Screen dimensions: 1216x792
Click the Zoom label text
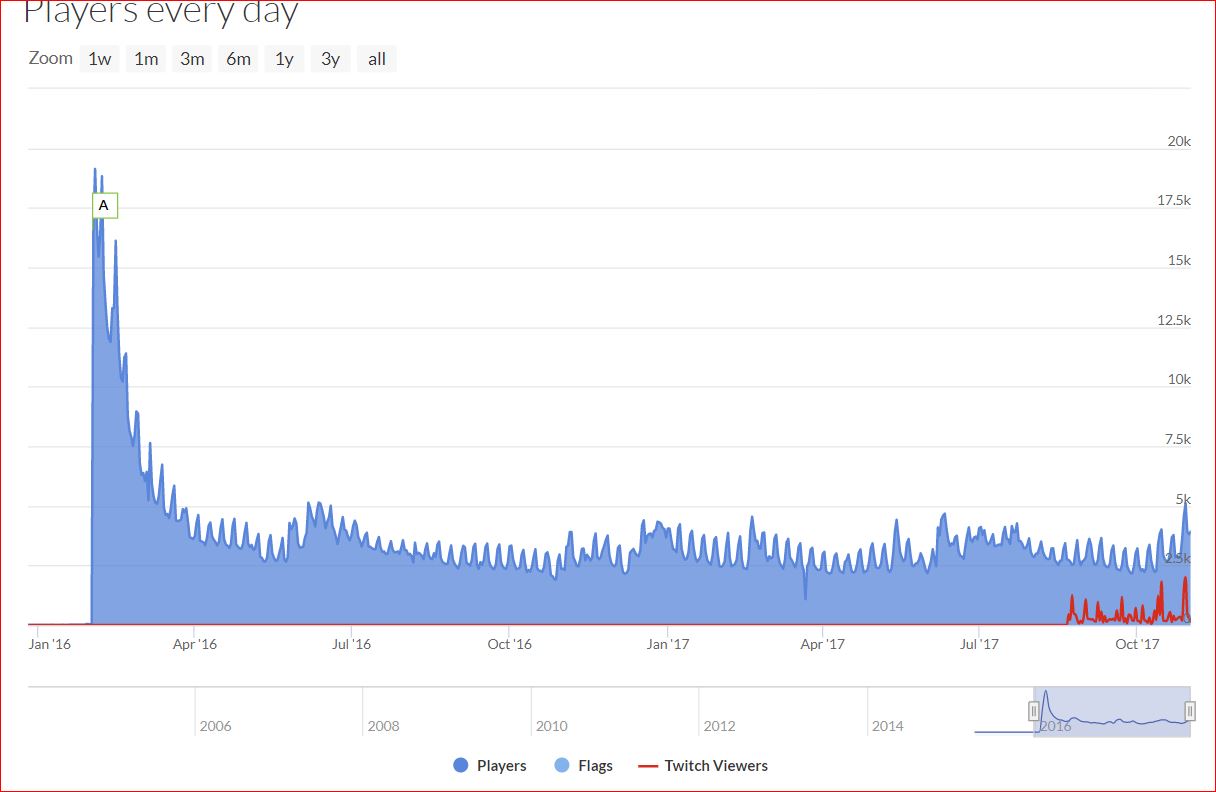pos(51,58)
